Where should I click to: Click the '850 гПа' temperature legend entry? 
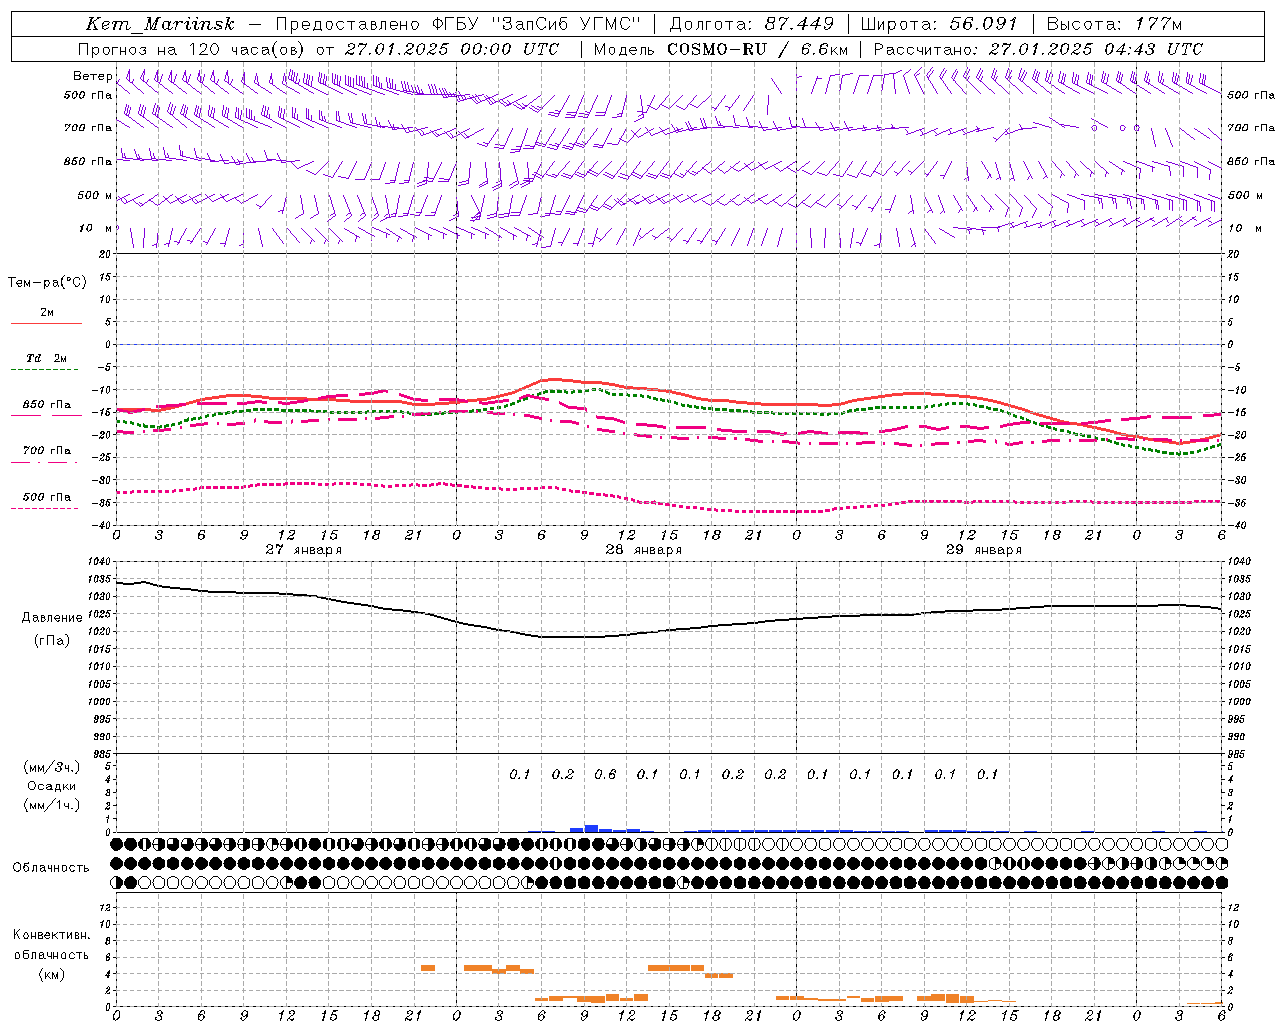[x=47, y=405]
